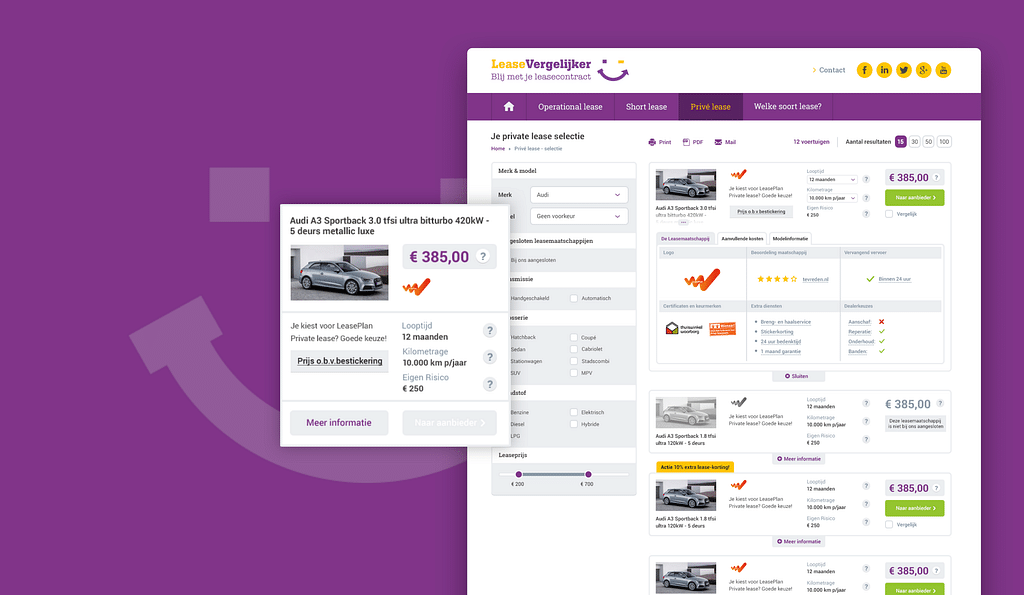The image size is (1024, 595).
Task: Switch to the Operational lease tab
Action: [x=570, y=107]
